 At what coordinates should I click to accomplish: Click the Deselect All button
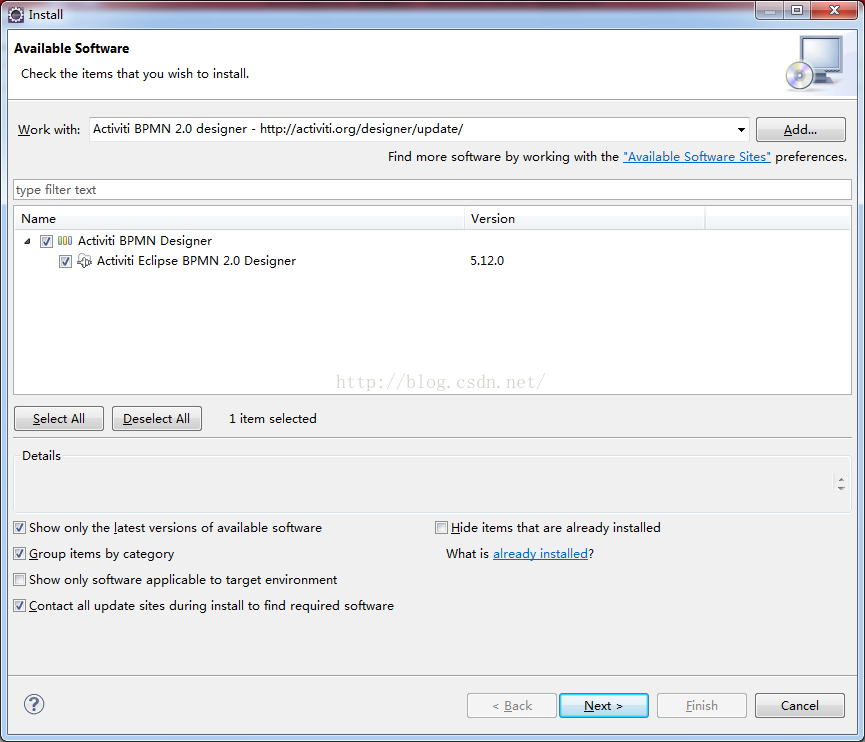[157, 419]
